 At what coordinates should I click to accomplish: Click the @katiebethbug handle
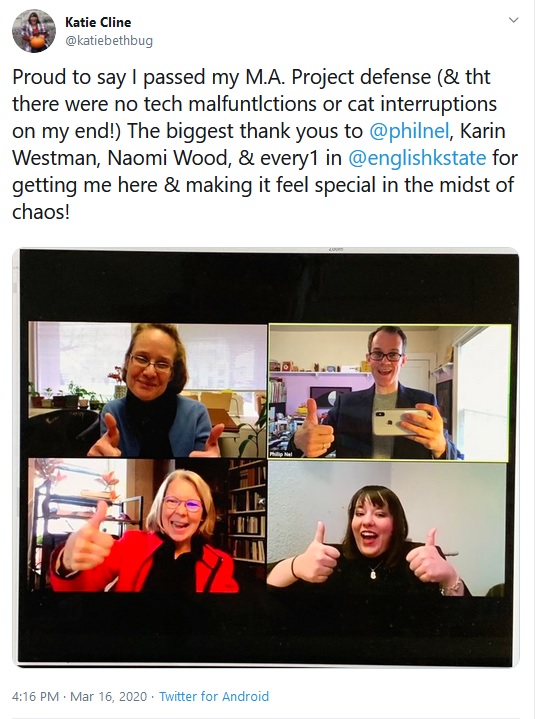tap(109, 41)
